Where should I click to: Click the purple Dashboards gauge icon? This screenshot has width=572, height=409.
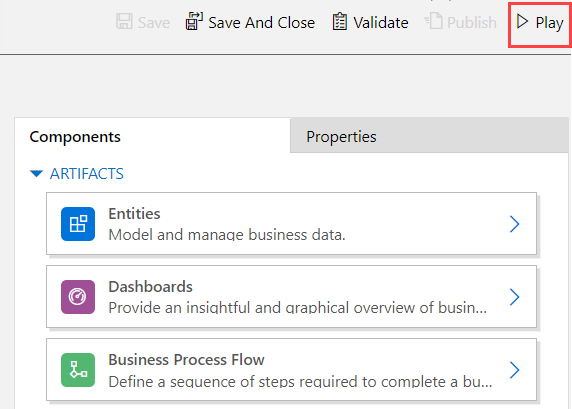(78, 297)
